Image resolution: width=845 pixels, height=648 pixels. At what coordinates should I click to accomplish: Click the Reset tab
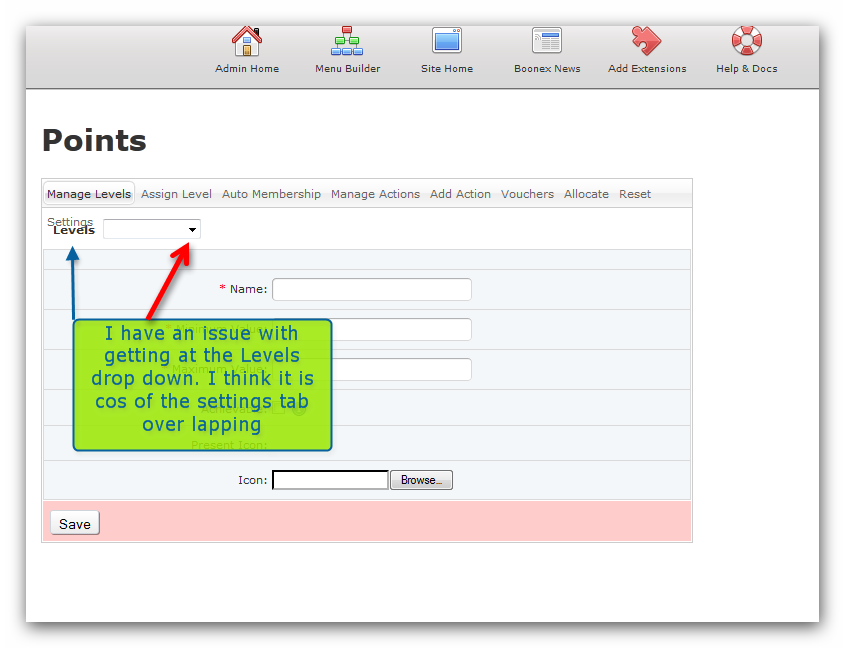coord(635,194)
